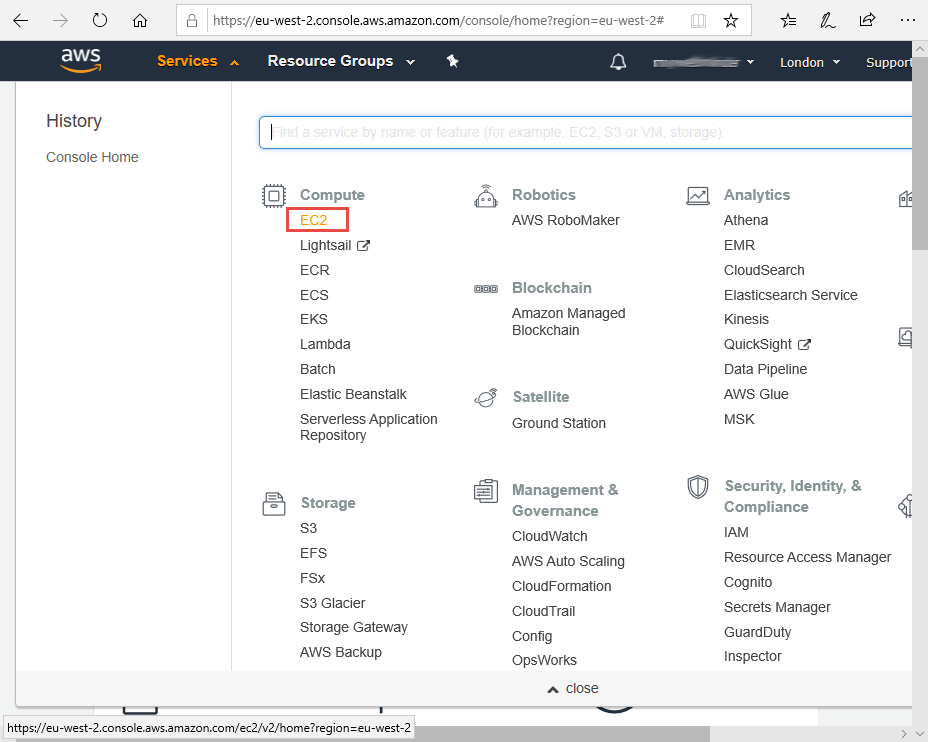Open Storage Gateway
The image size is (928, 742).
click(x=354, y=627)
